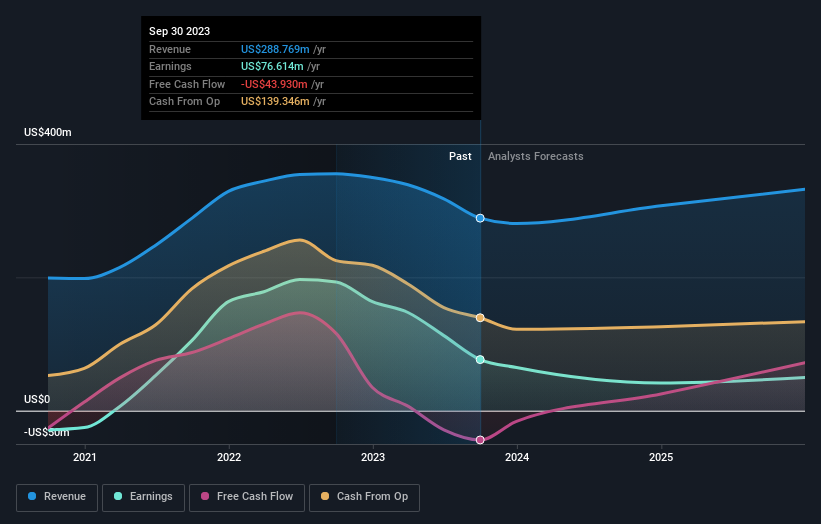Click the US$288.769m revenue value
Viewport: 821px width, 524px height.
(x=275, y=49)
